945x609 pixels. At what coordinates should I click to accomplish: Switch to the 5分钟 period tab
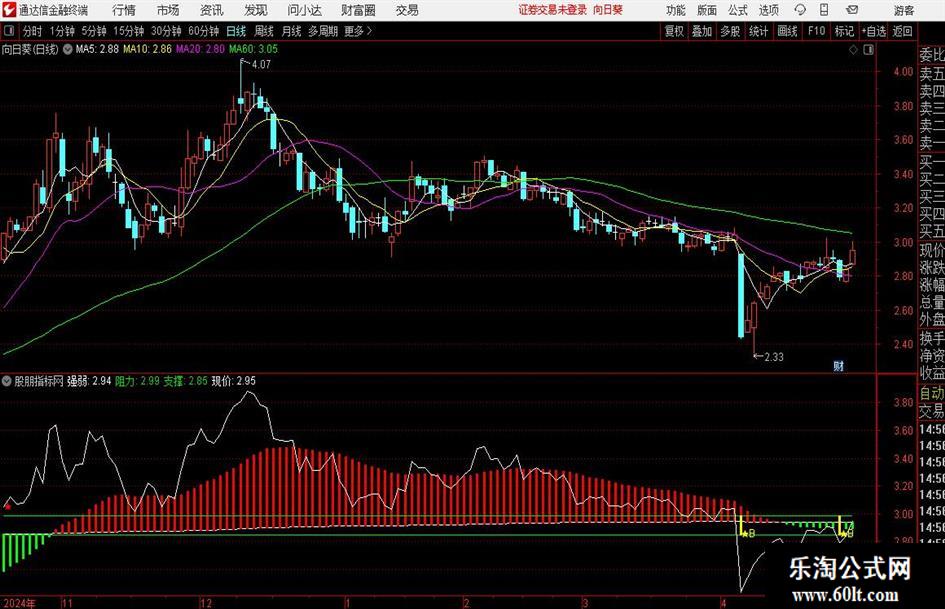pyautogui.click(x=94, y=31)
